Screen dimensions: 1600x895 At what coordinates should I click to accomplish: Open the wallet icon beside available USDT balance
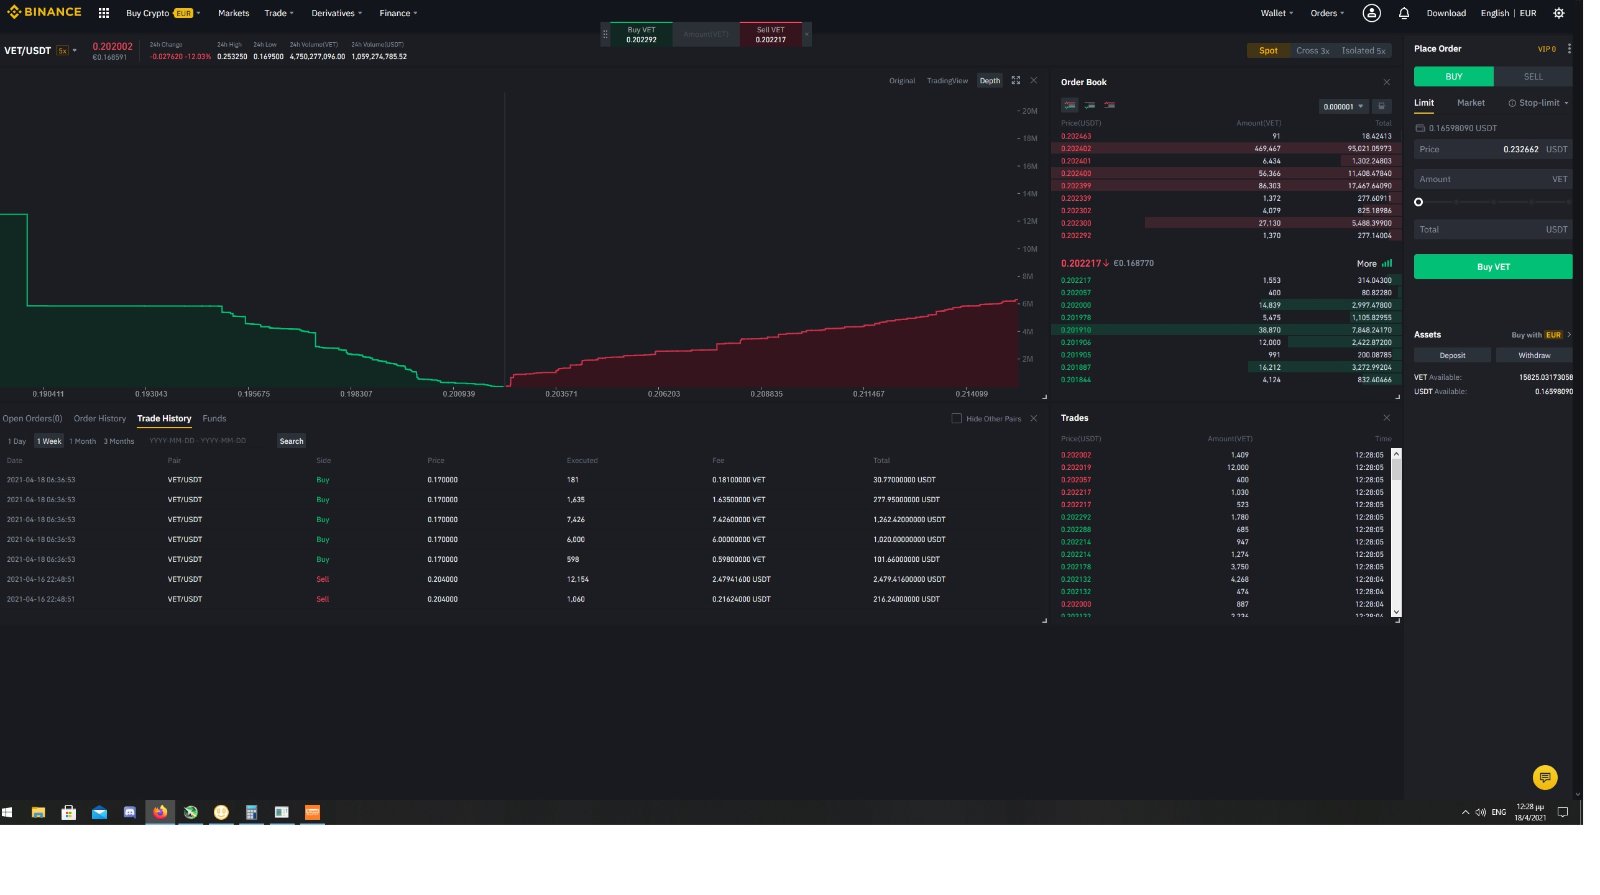(x=1420, y=128)
